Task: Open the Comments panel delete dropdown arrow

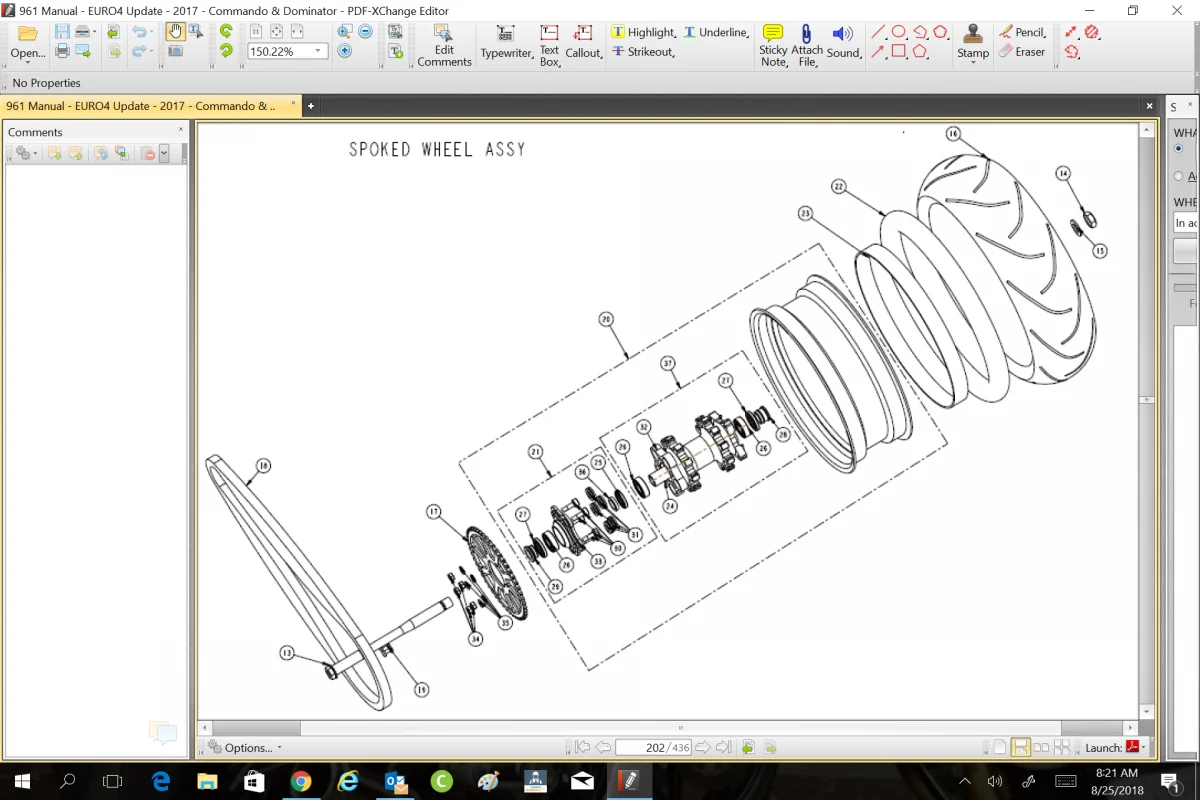Action: point(164,154)
